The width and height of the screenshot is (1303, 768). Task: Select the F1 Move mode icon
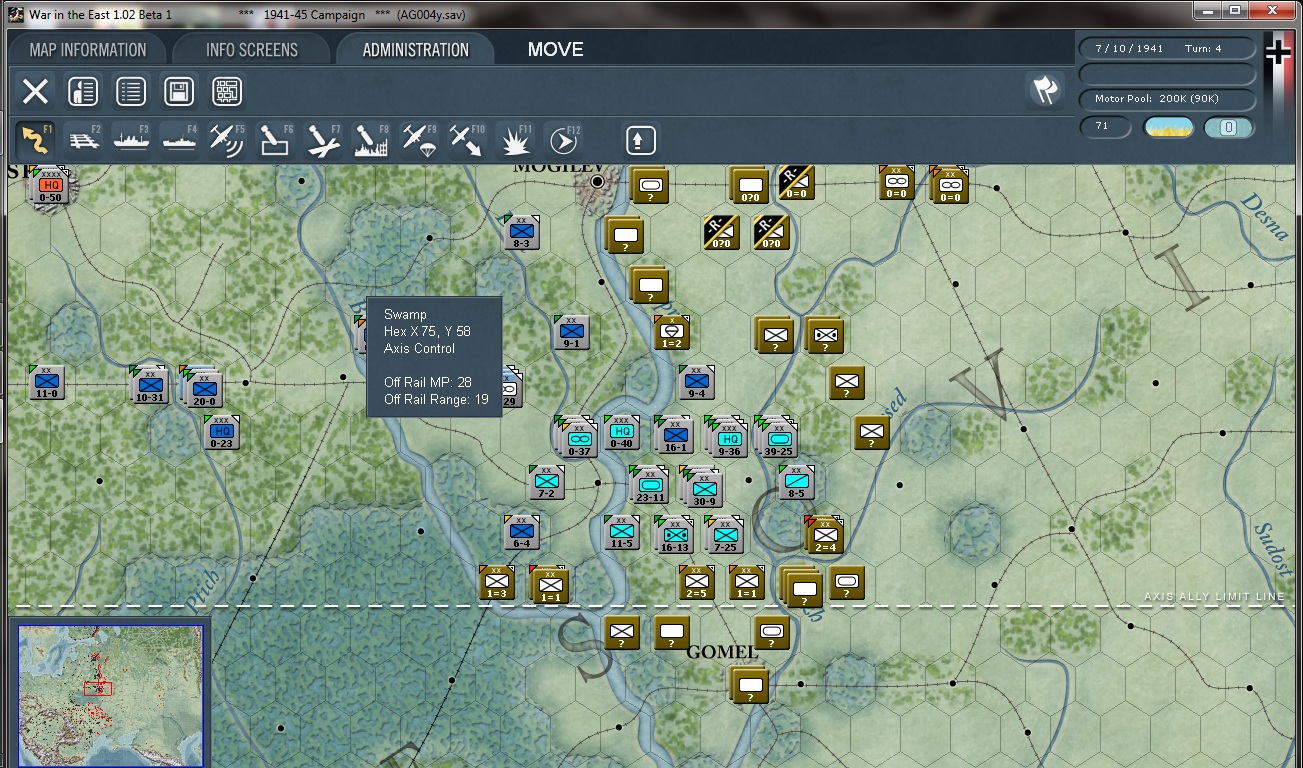(36, 140)
